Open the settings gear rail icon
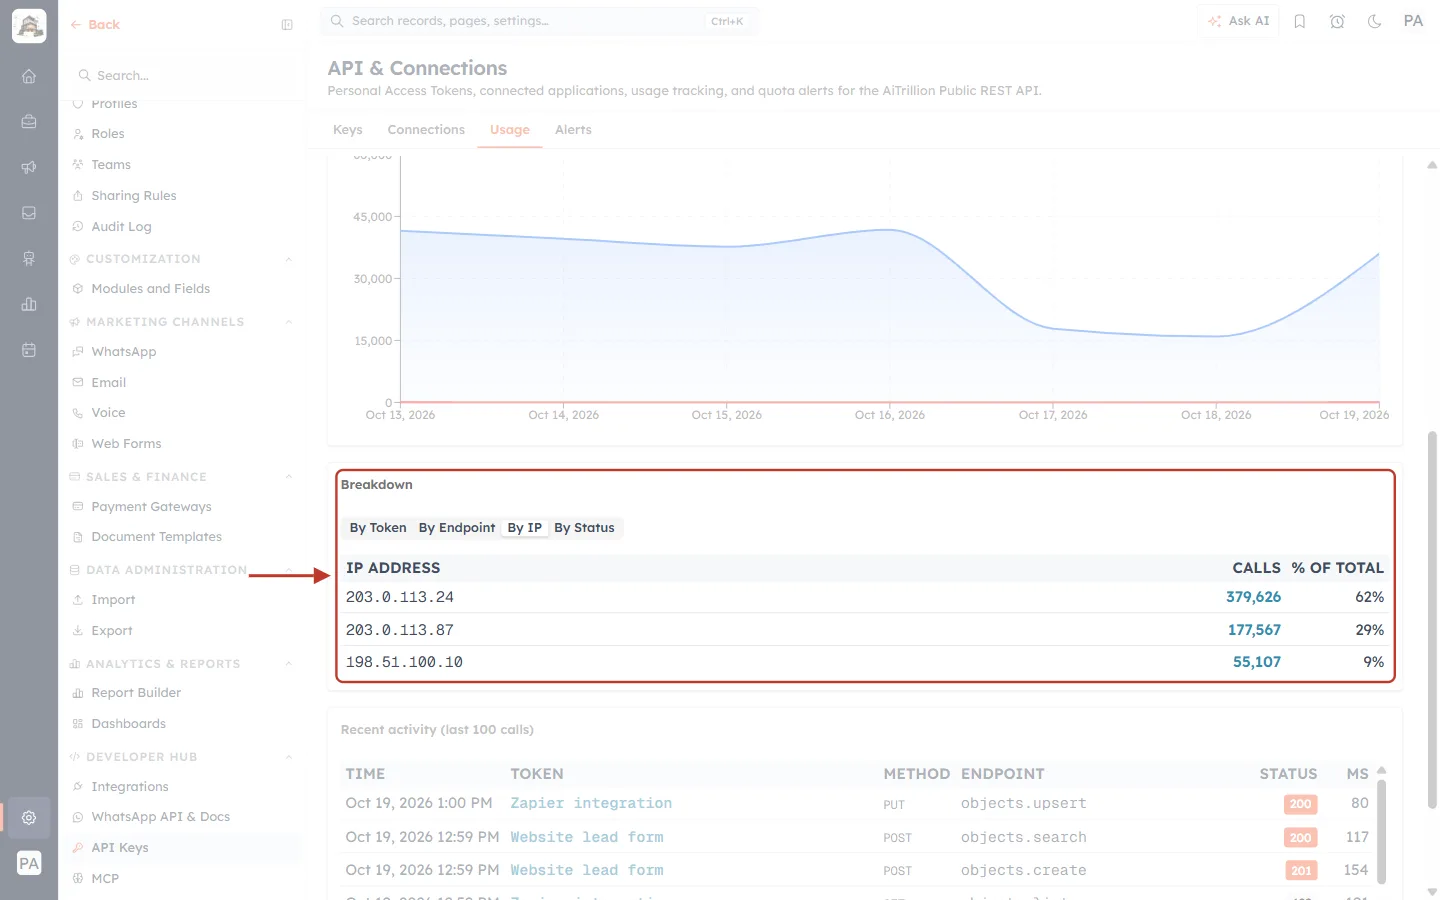 click(29, 817)
